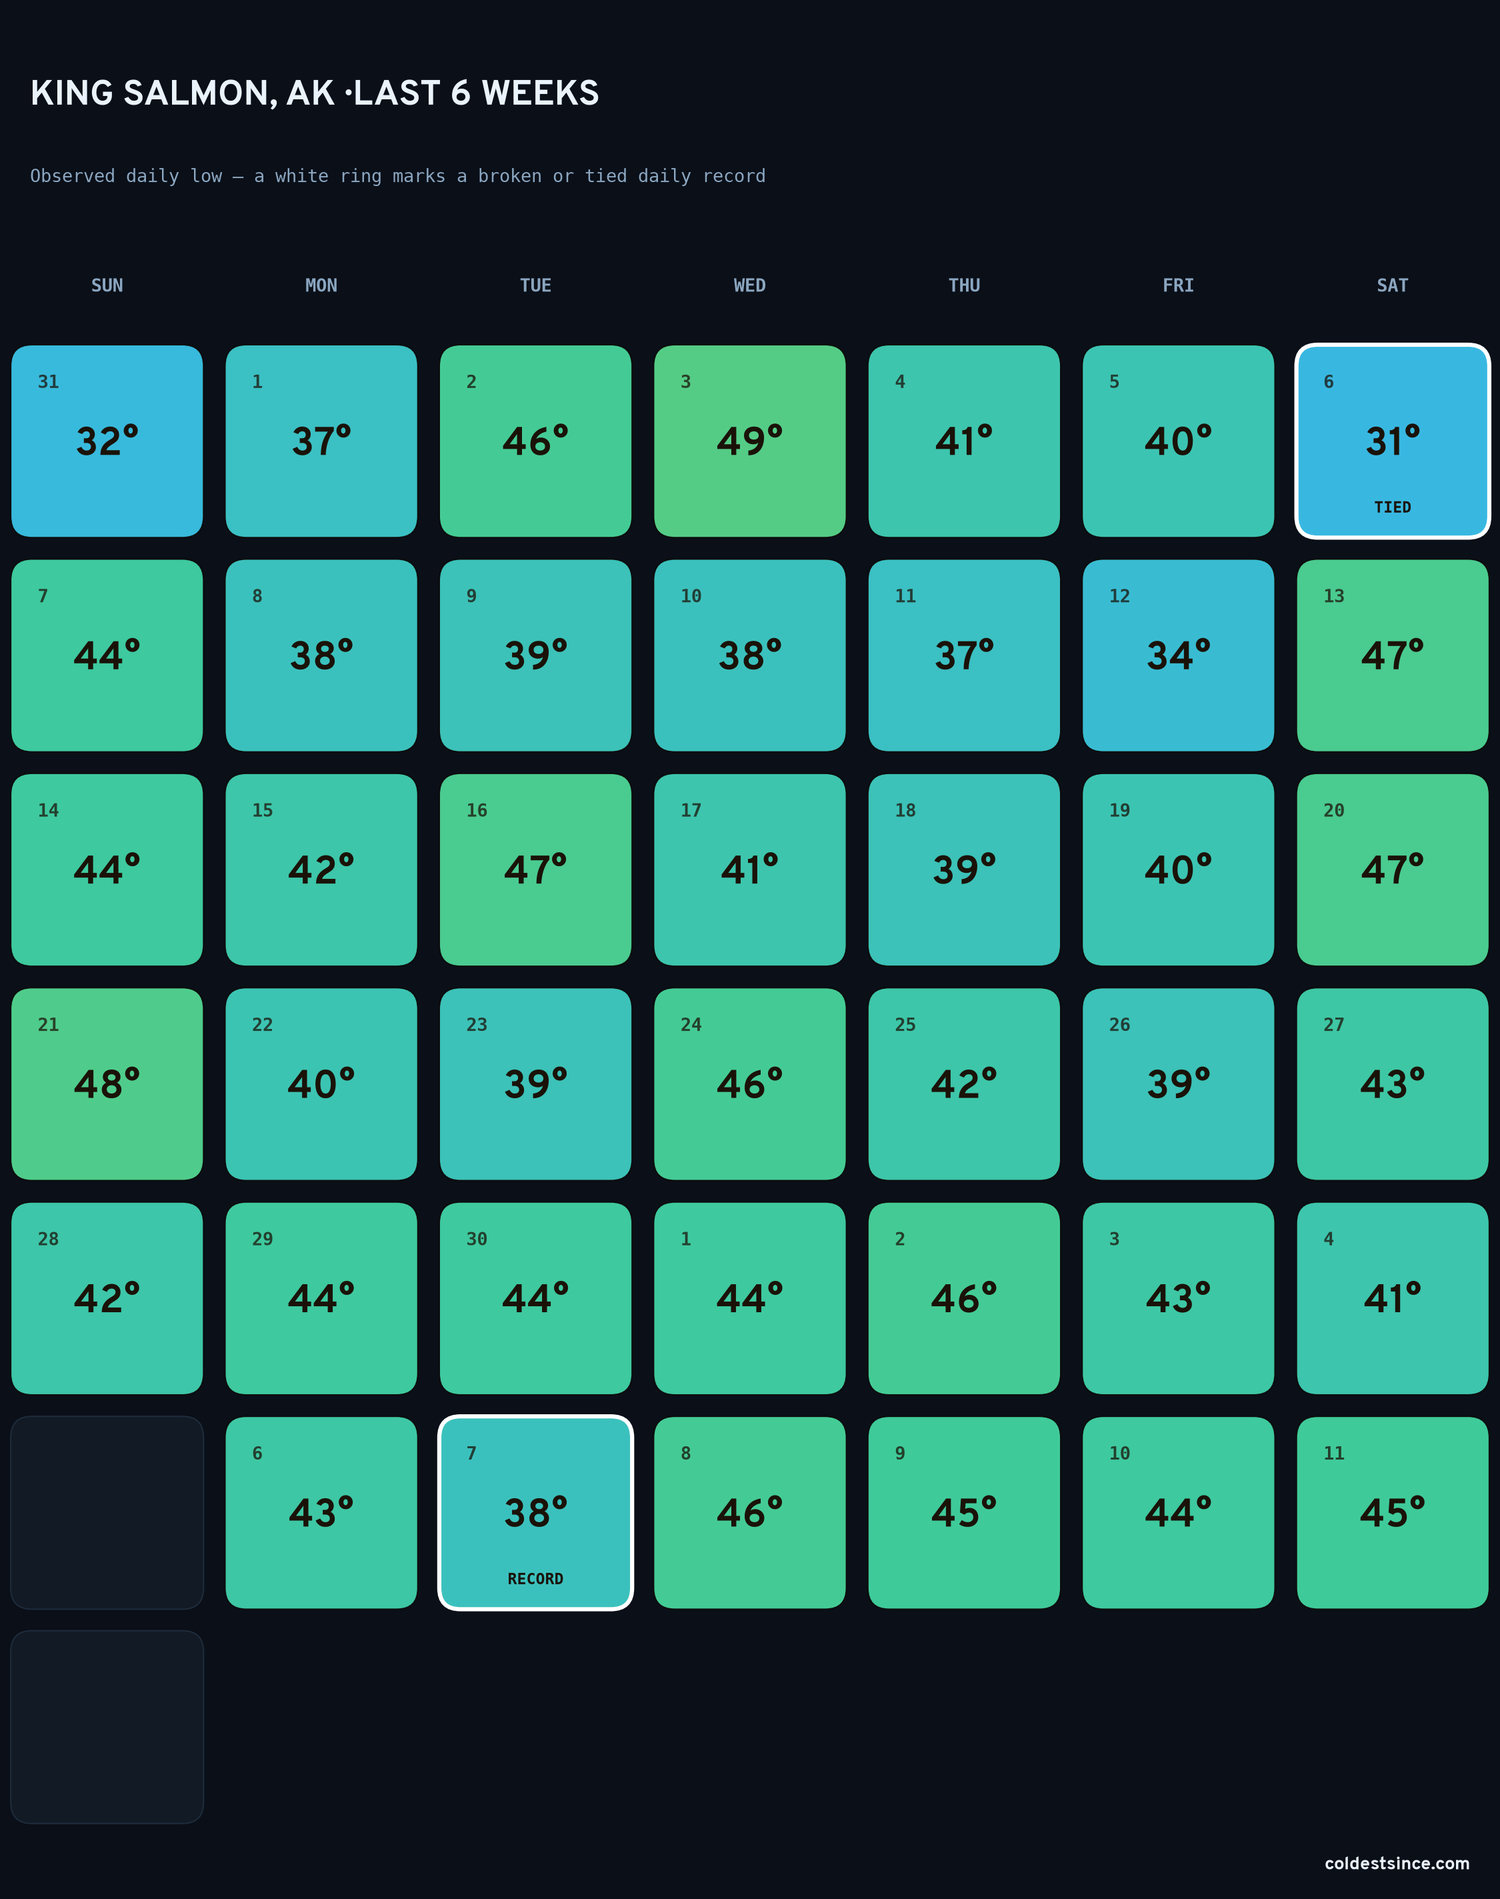Open the day 11 tile showing 45°
This screenshot has height=1899, width=1500.
pos(1392,1512)
